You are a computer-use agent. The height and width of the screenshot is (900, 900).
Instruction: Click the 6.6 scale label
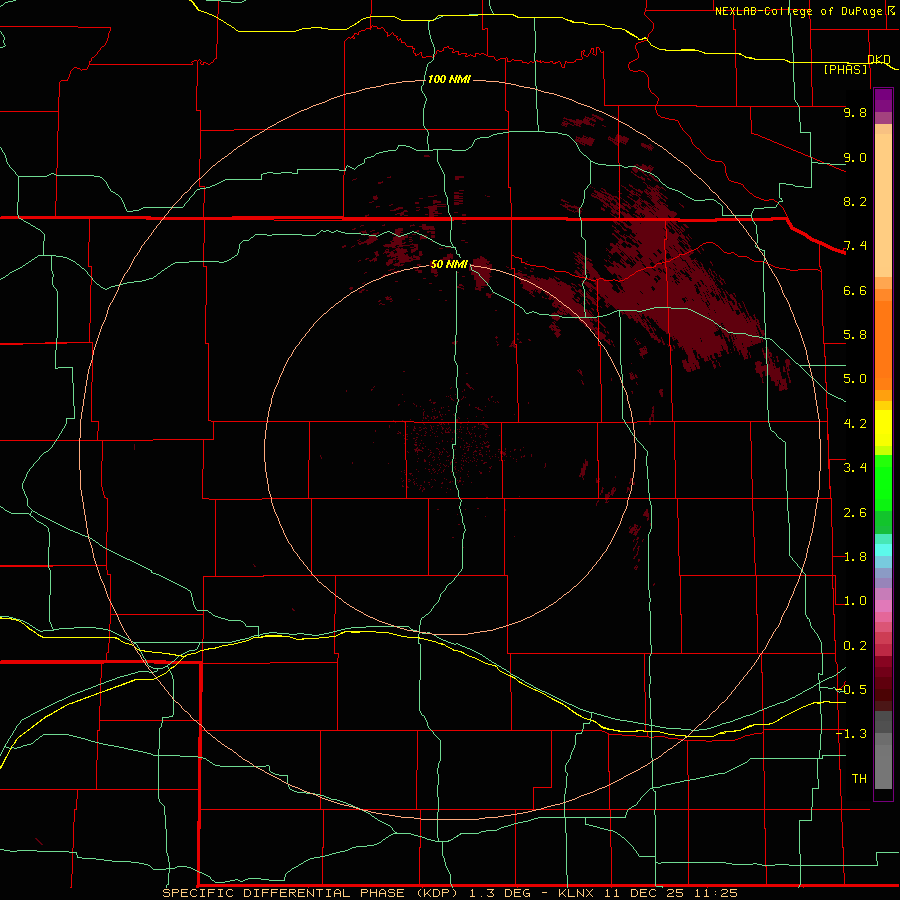[x=855, y=290]
